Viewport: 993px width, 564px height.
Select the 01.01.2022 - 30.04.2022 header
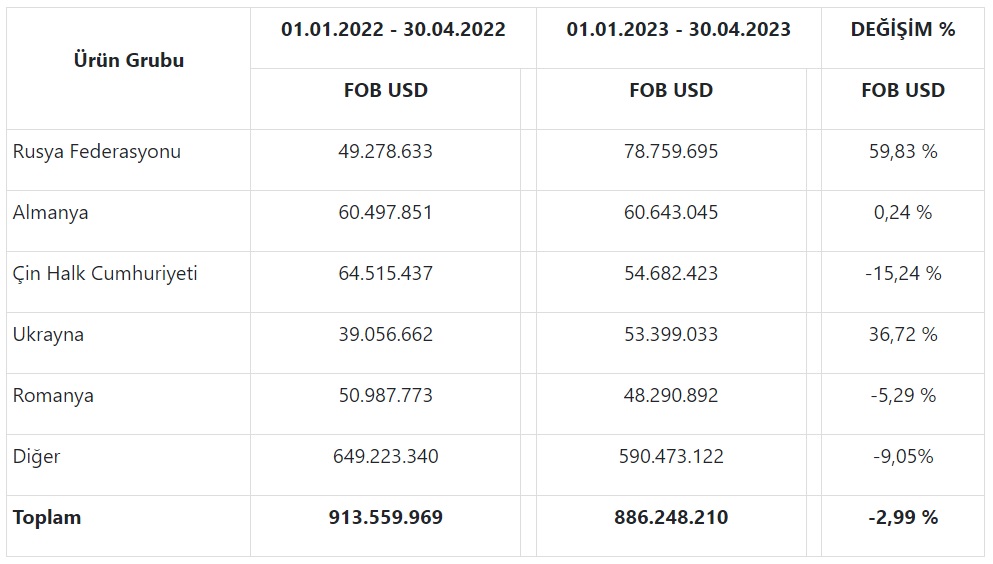393,29
